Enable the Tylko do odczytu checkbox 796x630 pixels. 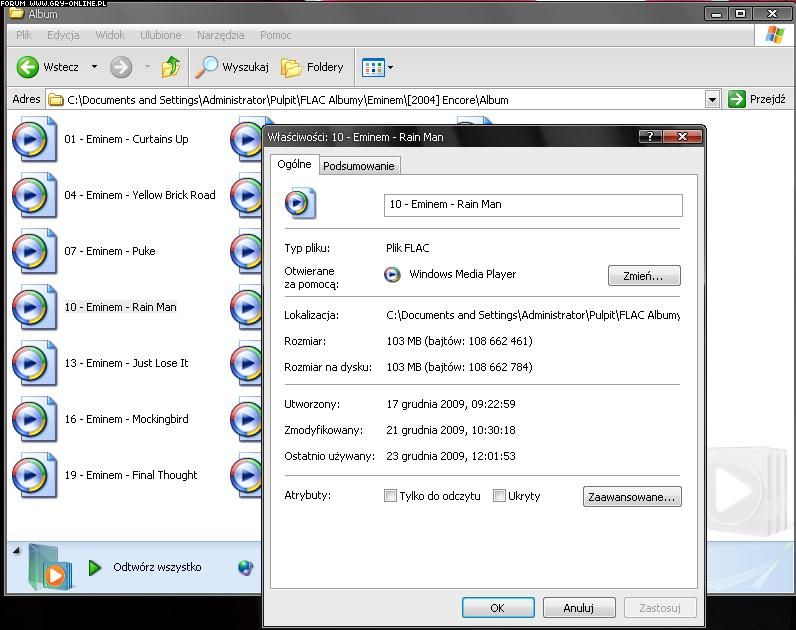(x=391, y=496)
